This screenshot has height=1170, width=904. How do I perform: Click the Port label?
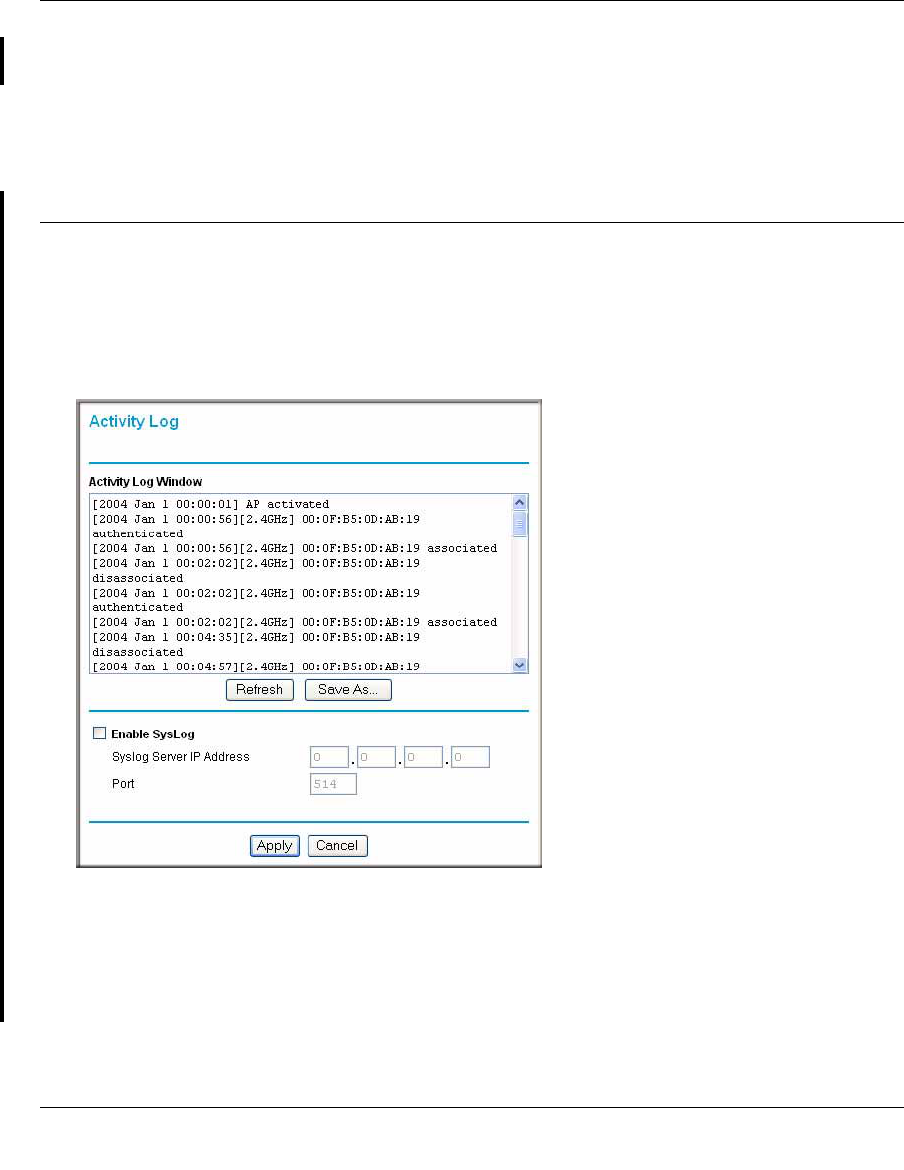[123, 783]
